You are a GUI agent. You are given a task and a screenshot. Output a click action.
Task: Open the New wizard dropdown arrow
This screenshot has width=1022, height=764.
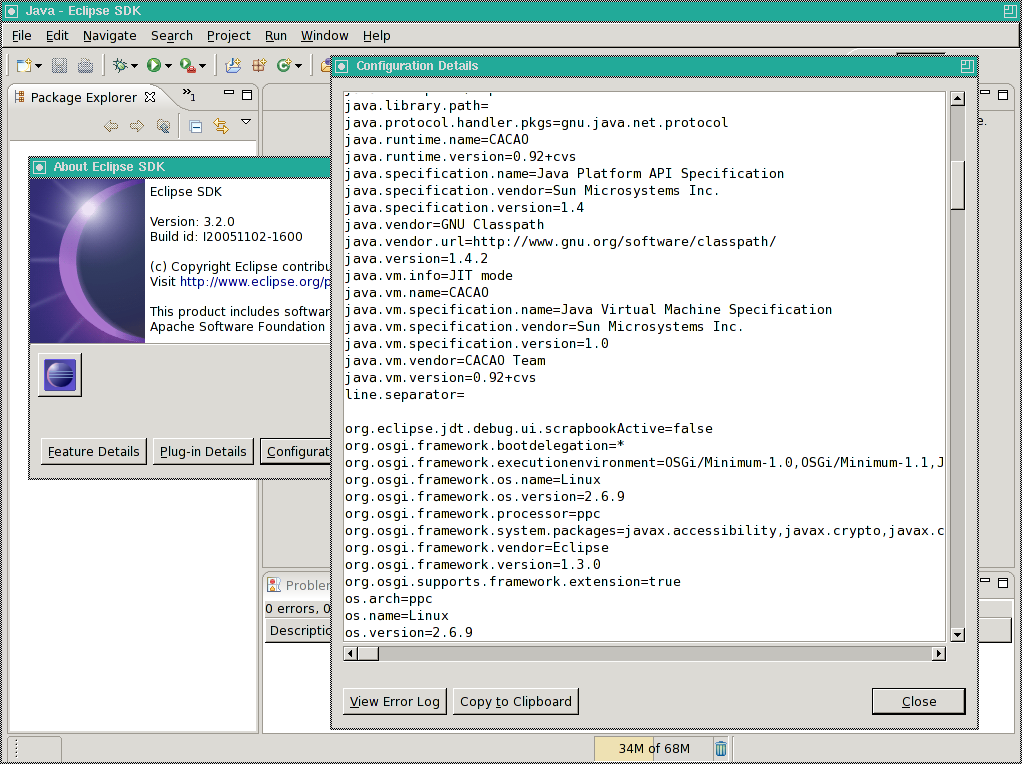[38, 66]
